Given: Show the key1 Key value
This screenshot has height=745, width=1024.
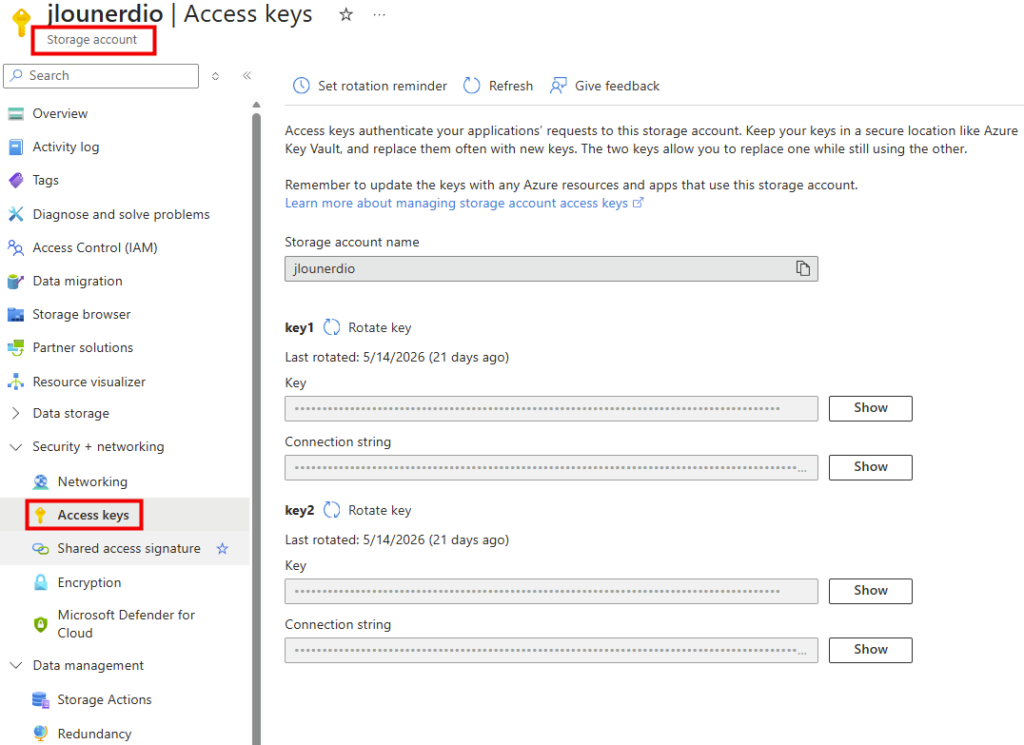Looking at the screenshot, I should click(x=871, y=408).
